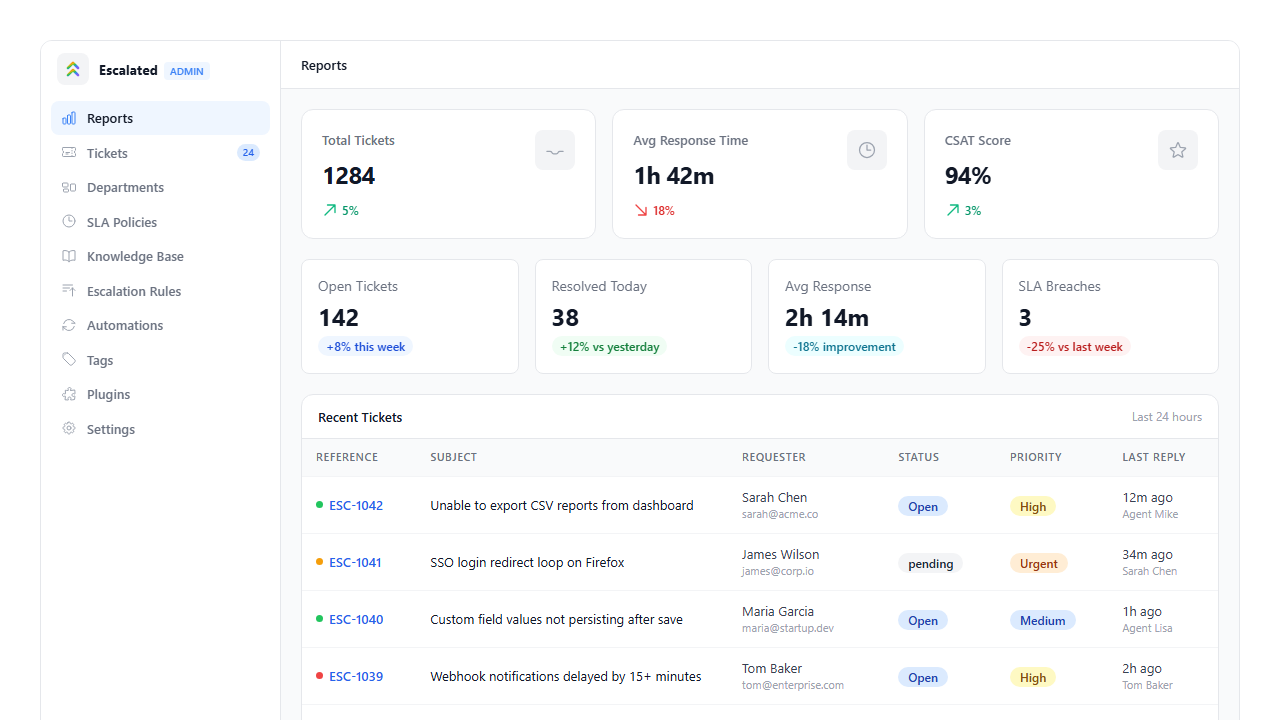This screenshot has width=1280, height=720.
Task: Click the Escalated logo icon
Action: (x=73, y=69)
